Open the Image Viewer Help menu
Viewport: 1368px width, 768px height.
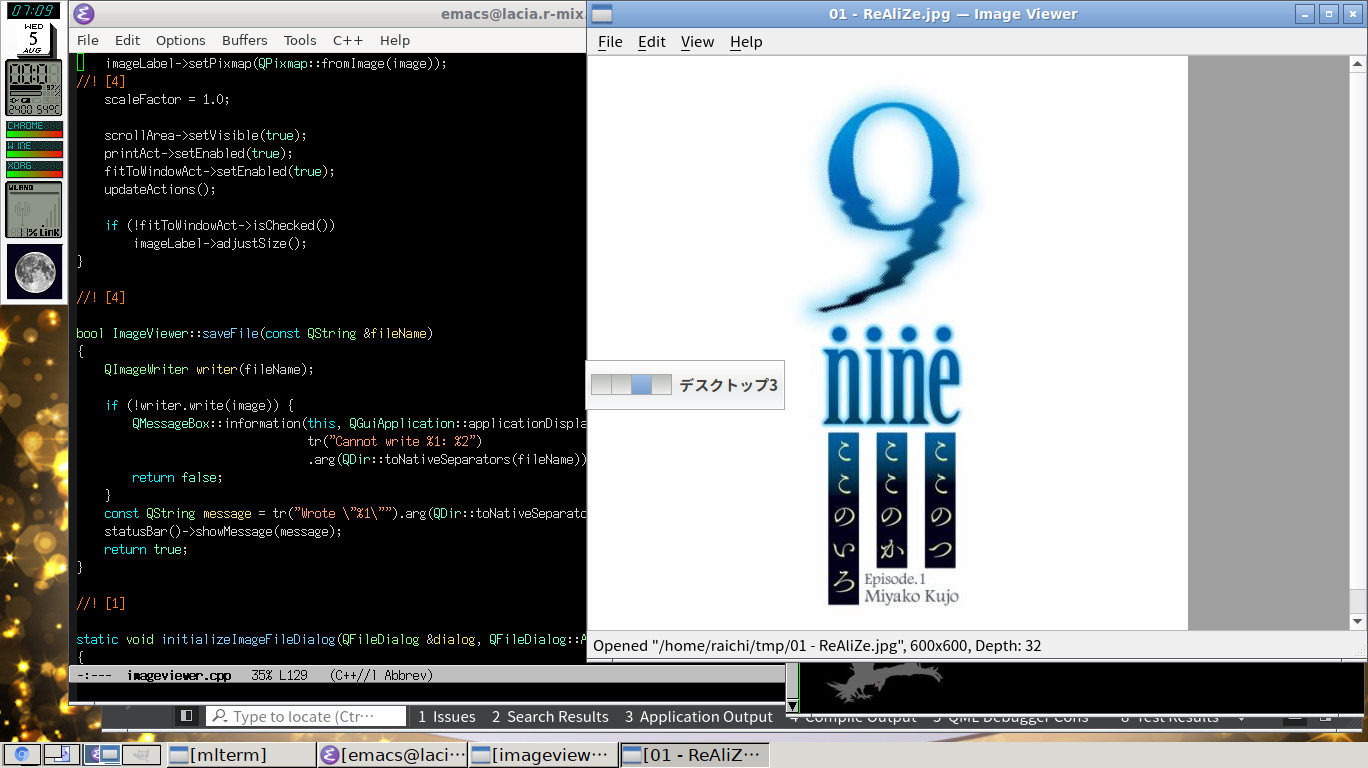pos(746,41)
